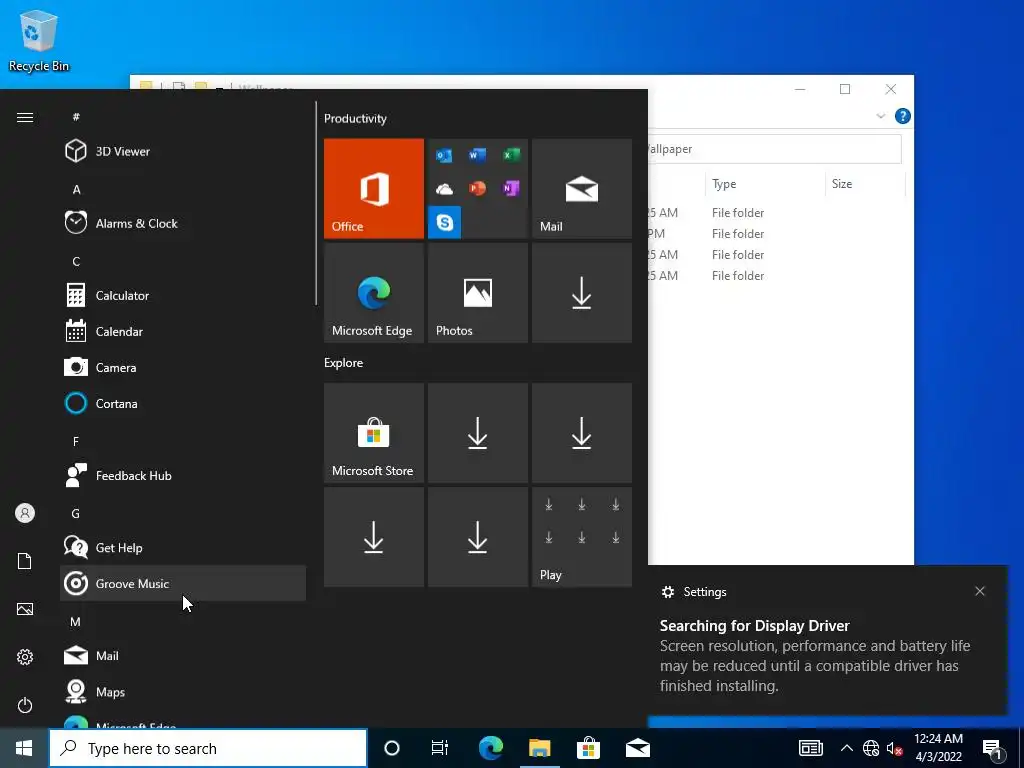Open File Explorer from taskbar
Screen dimensions: 1024x768
coord(539,748)
